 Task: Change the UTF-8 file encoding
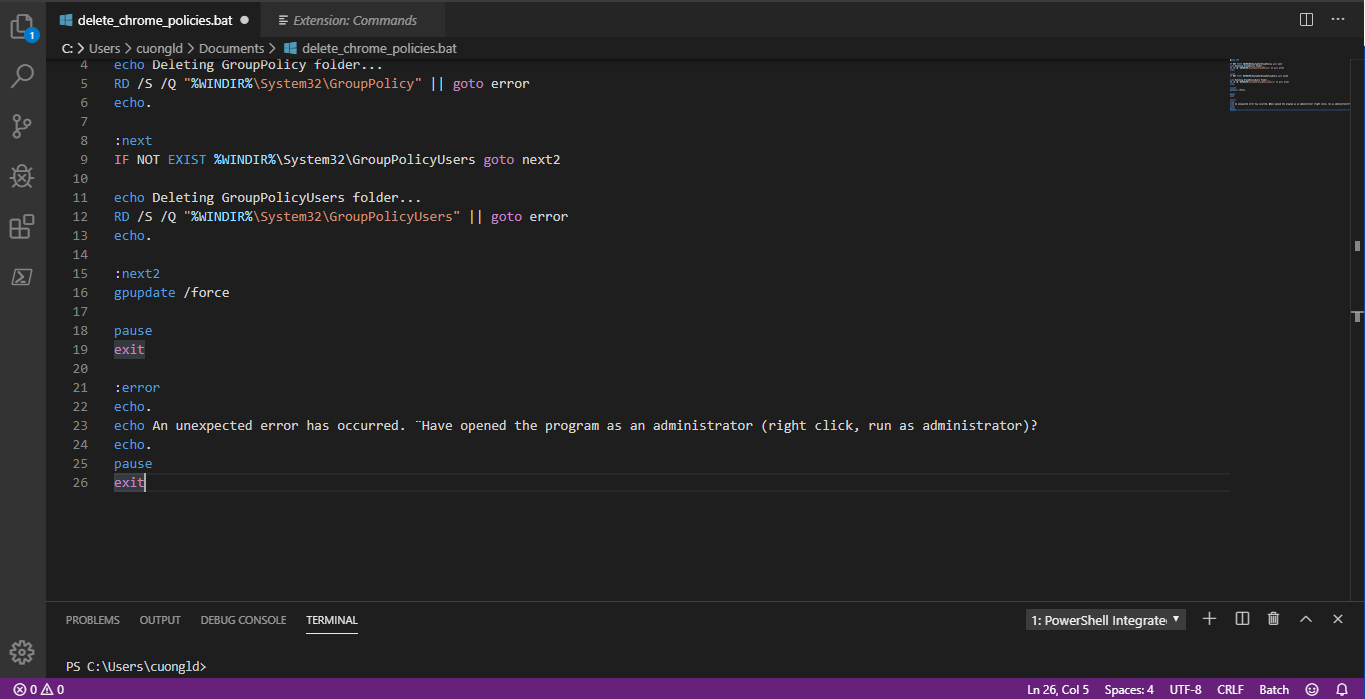(1185, 689)
